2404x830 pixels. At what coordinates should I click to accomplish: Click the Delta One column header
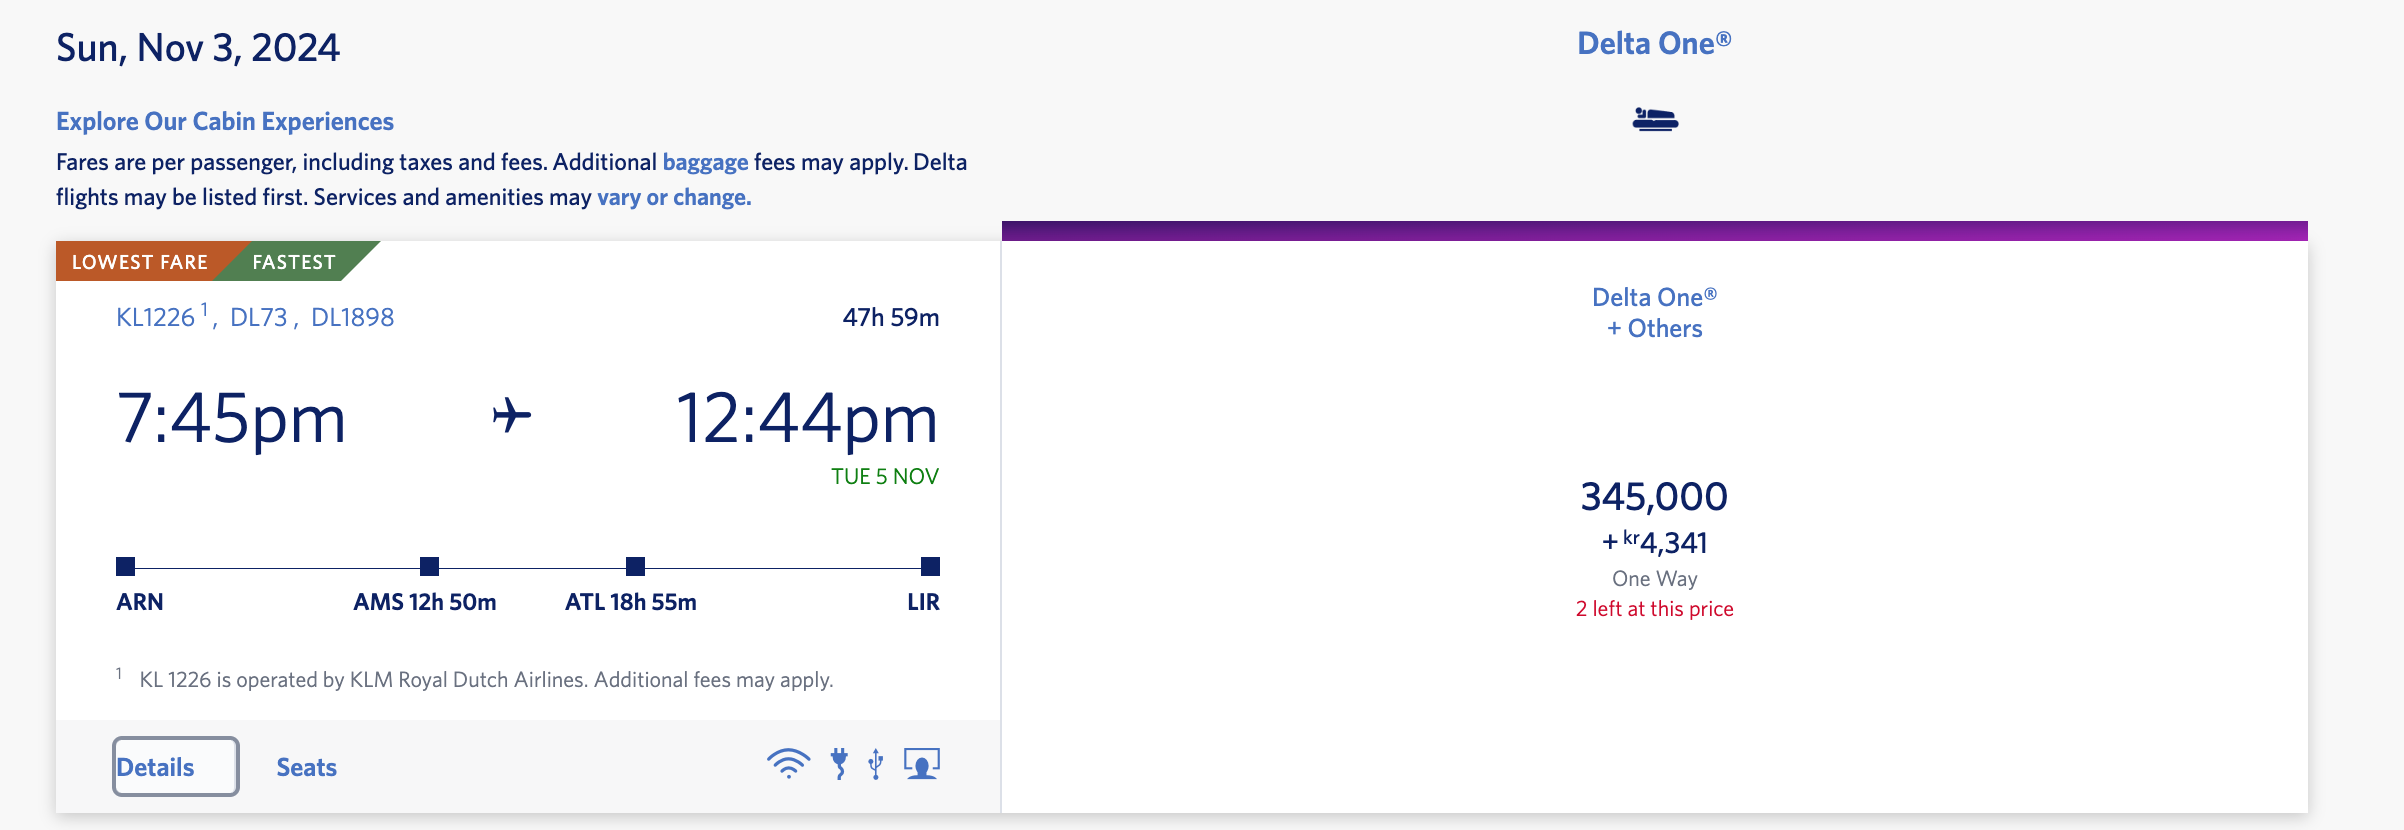coord(1654,43)
